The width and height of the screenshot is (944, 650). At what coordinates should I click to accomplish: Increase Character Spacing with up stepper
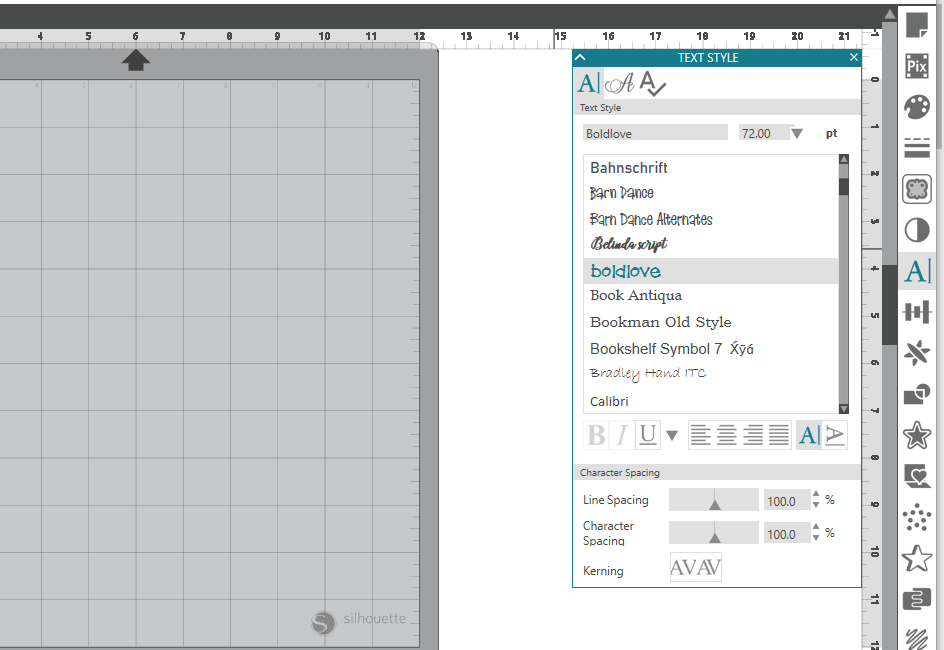tap(816, 527)
